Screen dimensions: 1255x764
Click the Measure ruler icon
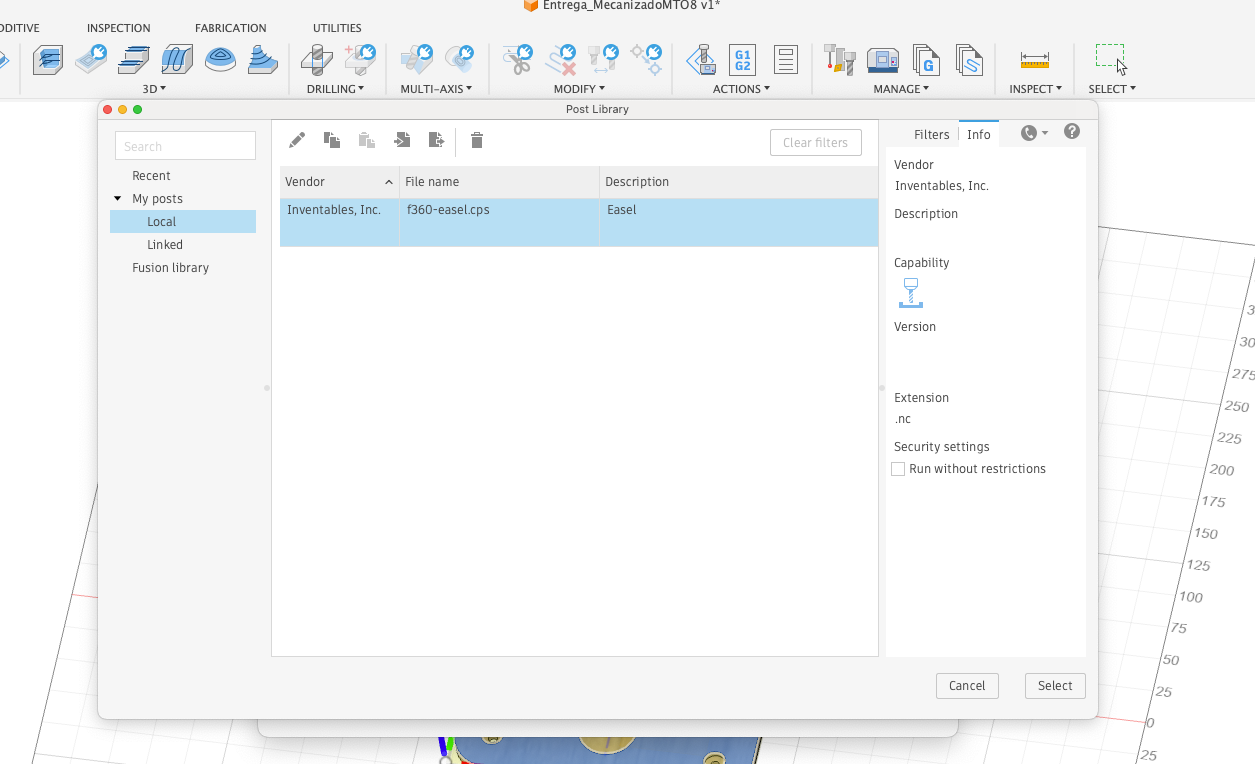tap(1035, 61)
